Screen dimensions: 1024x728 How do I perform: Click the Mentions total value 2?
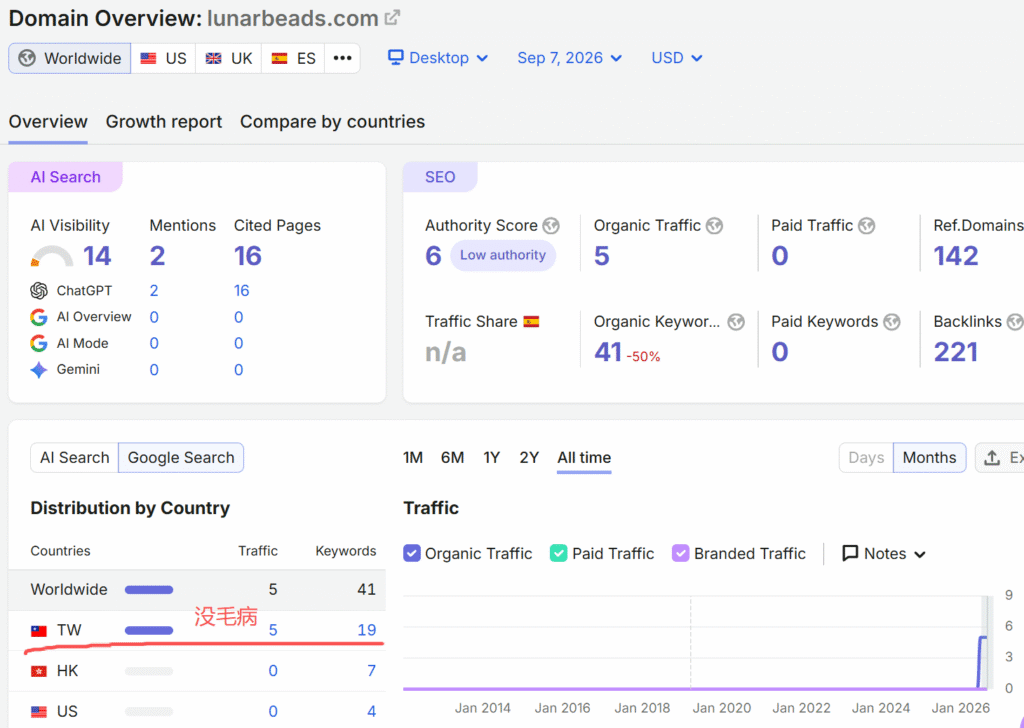157,256
